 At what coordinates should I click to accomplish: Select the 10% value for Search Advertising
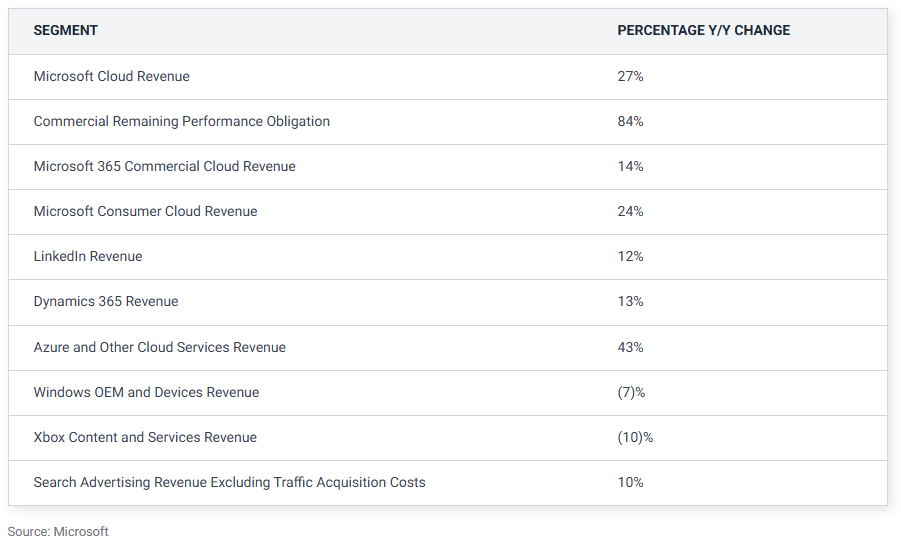[x=630, y=483]
